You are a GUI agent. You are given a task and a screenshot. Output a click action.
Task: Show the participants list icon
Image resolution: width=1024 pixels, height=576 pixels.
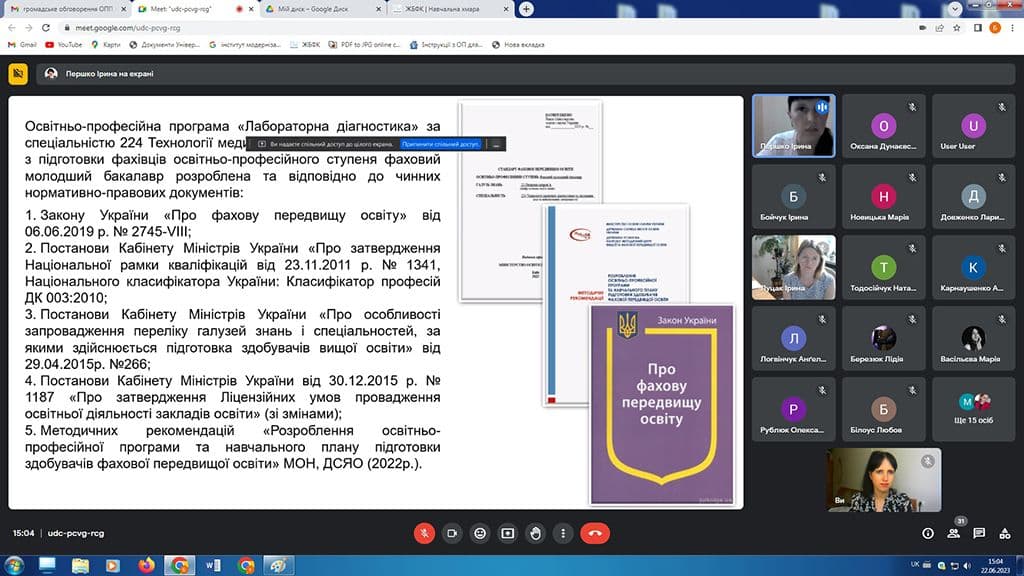pos(953,534)
